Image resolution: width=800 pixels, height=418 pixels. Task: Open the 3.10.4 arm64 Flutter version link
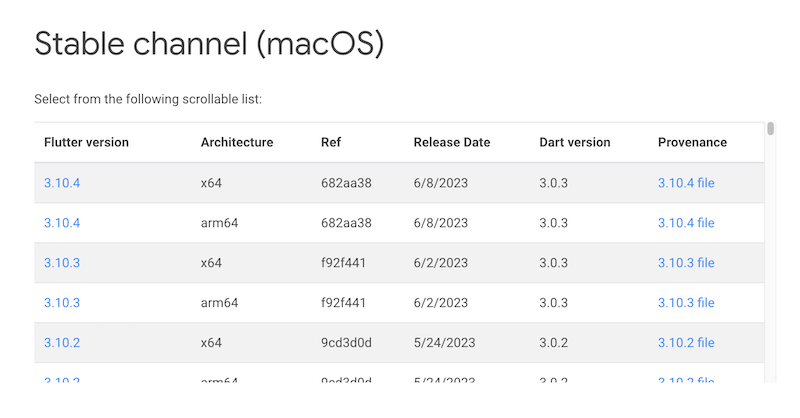[x=62, y=223]
